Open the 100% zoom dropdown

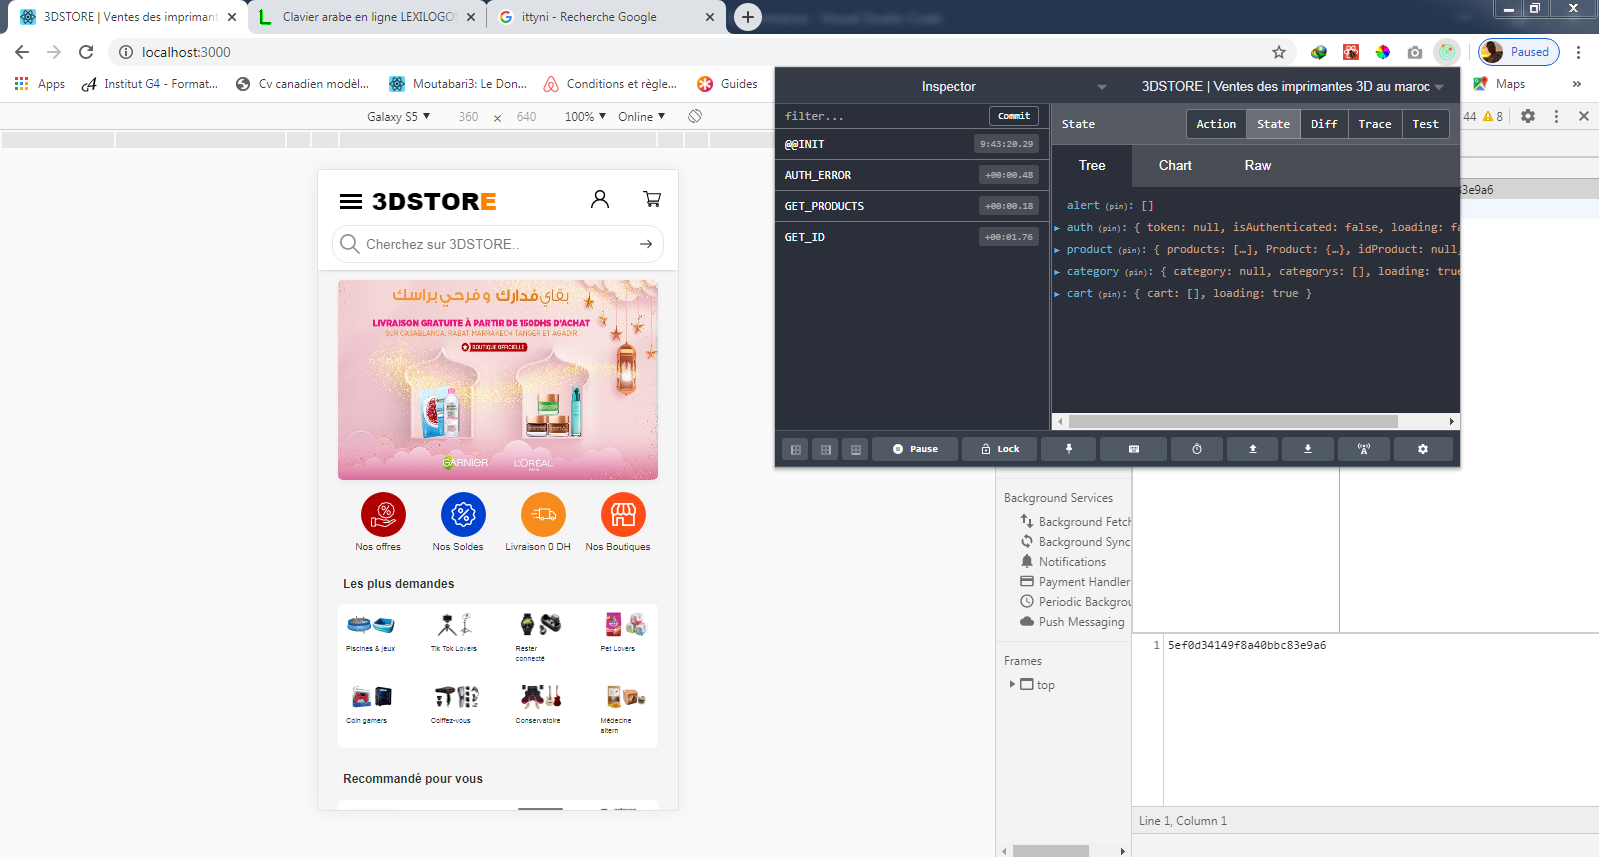[585, 116]
